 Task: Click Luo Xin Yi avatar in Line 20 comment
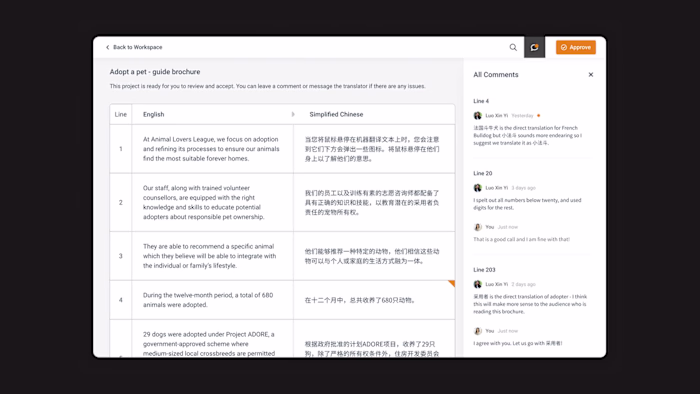point(477,188)
